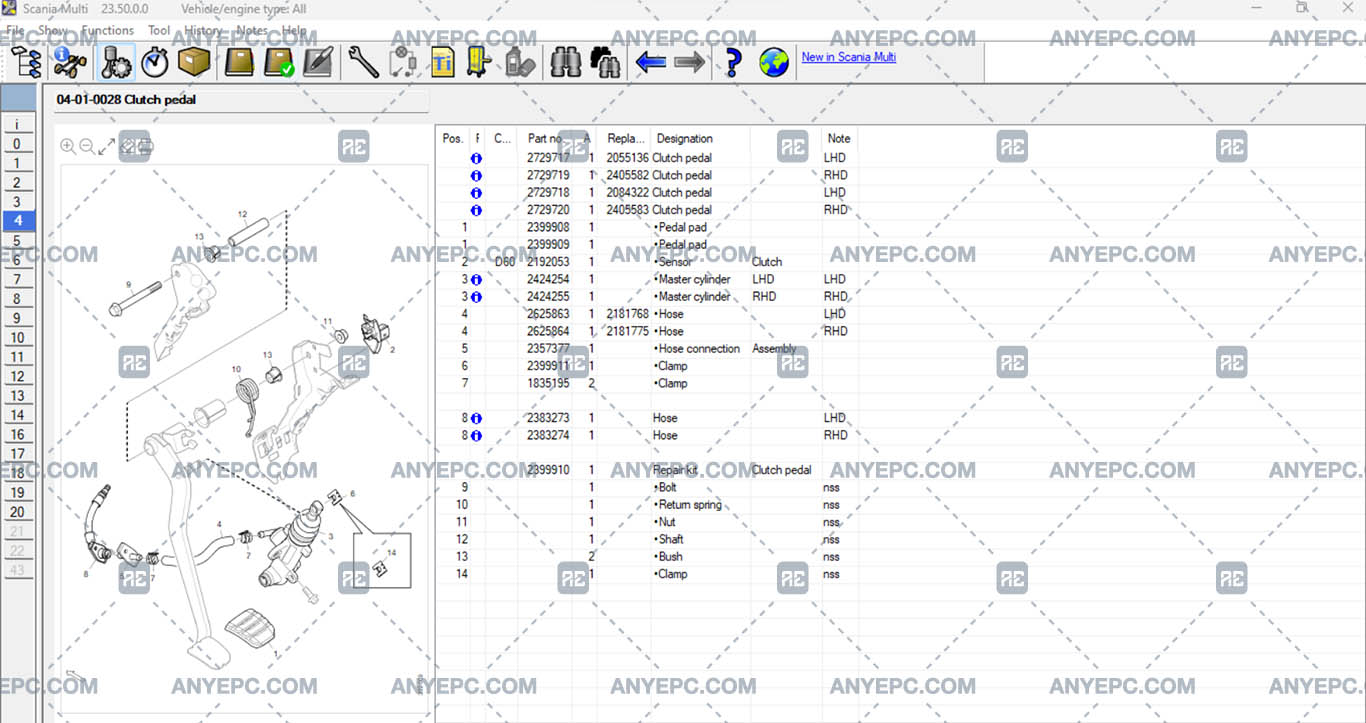The width and height of the screenshot is (1366, 723).
Task: Click the oil can icon
Action: click(x=519, y=62)
